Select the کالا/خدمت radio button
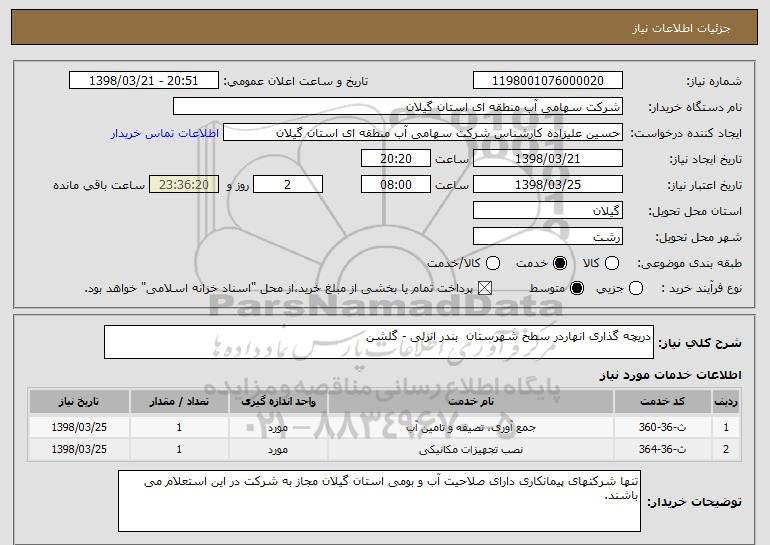 click(x=493, y=263)
